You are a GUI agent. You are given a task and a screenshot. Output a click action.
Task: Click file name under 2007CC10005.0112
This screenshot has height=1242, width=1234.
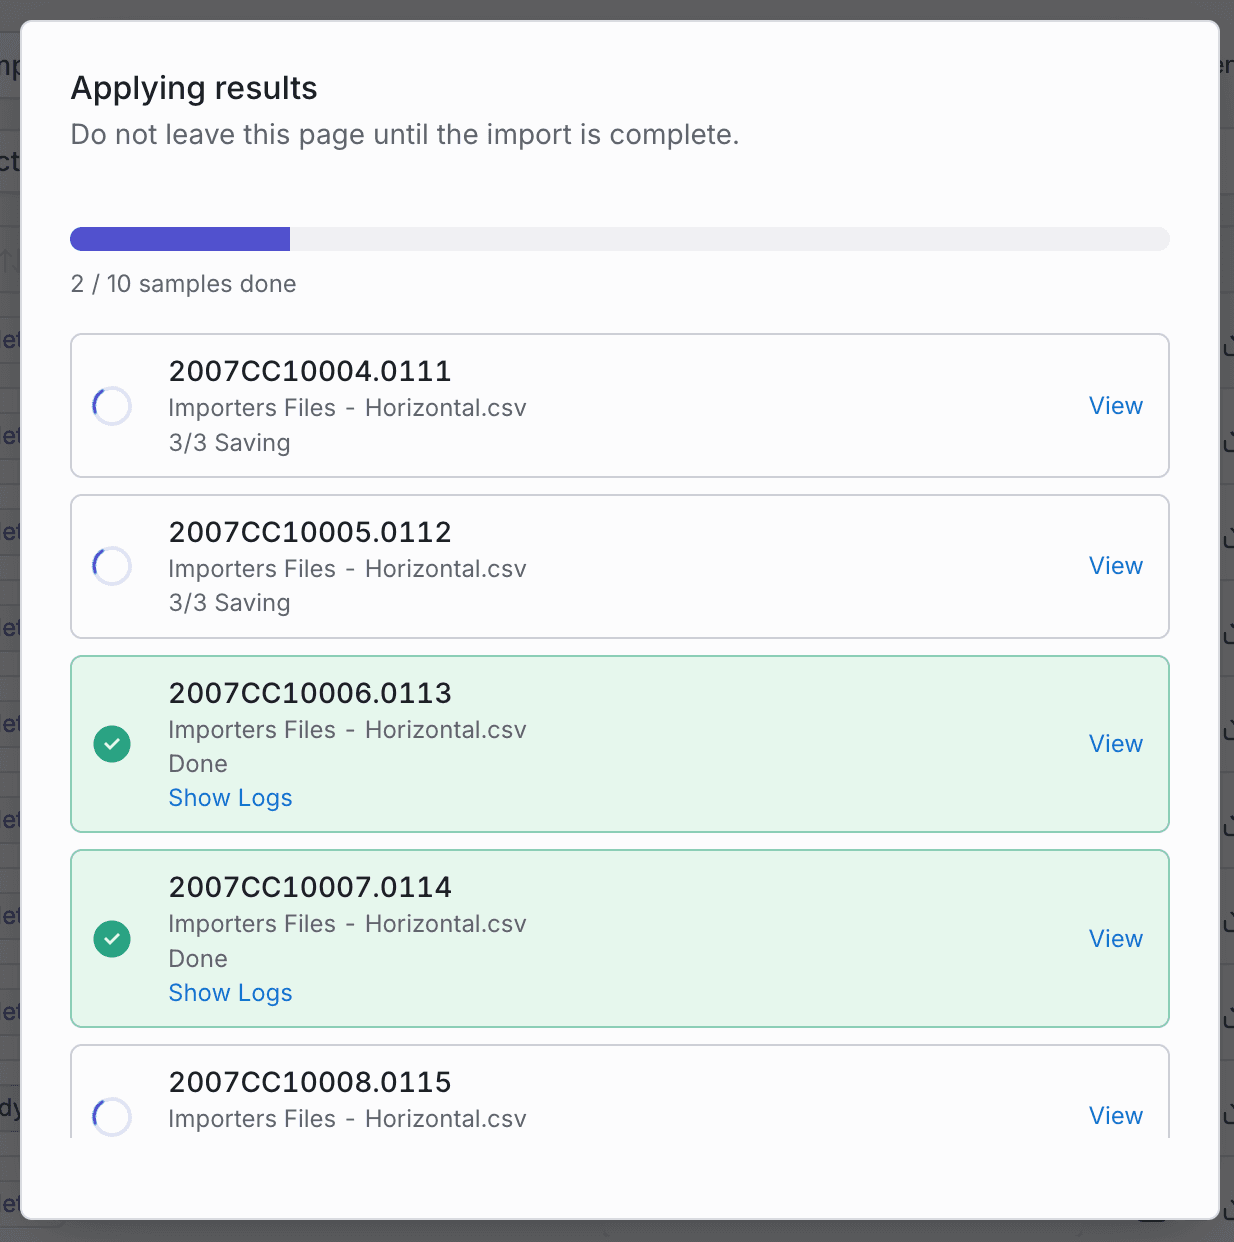(347, 569)
